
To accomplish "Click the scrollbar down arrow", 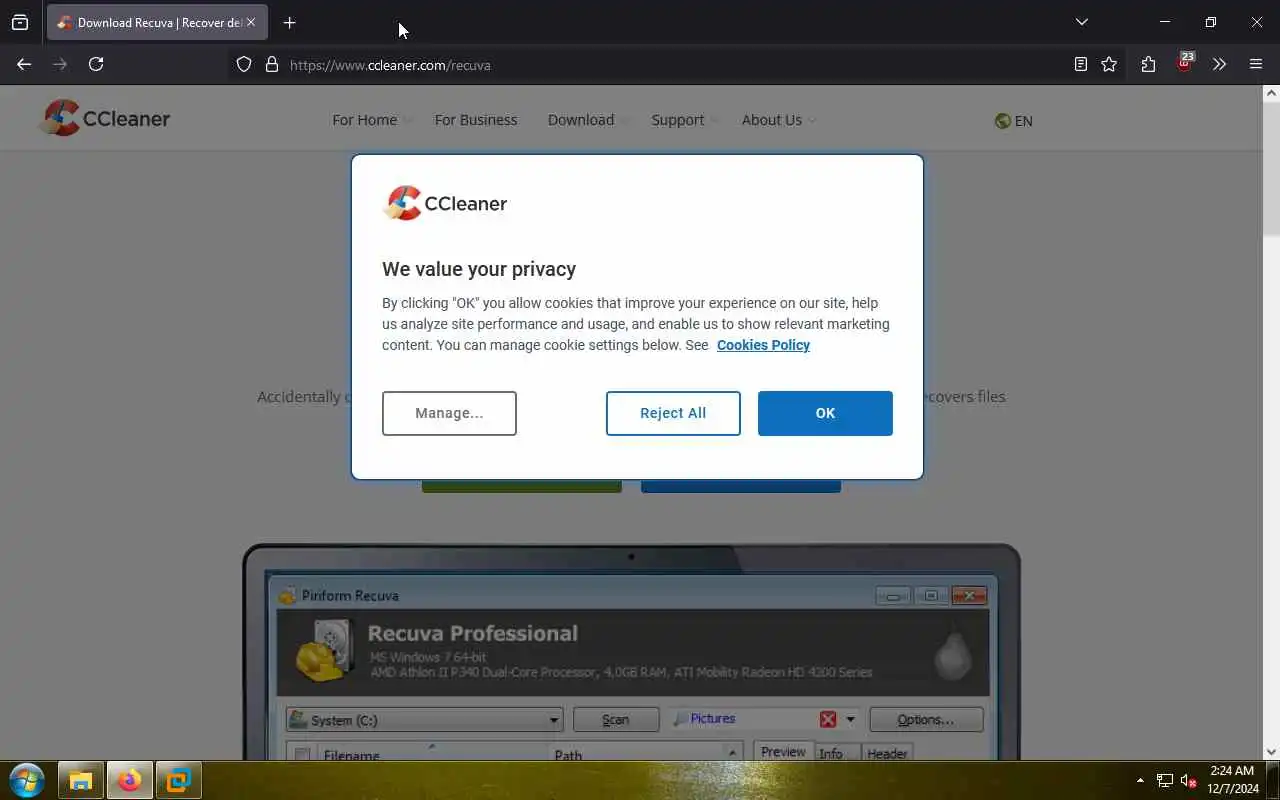I will point(1271,752).
